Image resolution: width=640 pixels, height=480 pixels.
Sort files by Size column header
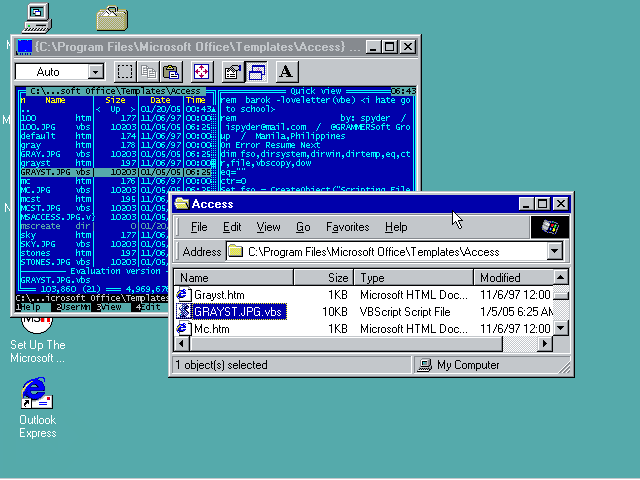coord(324,278)
